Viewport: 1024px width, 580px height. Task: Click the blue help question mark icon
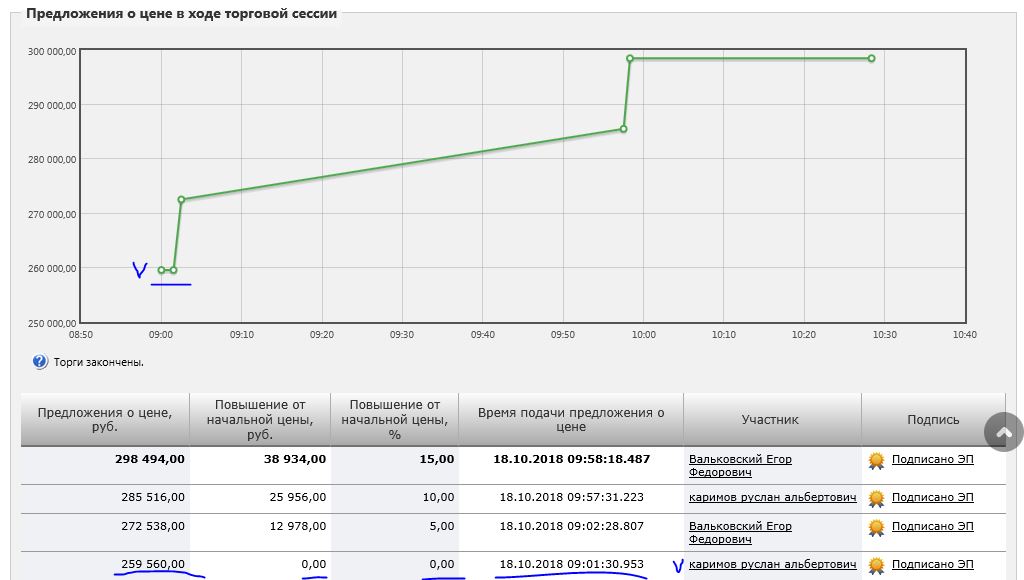(40, 362)
